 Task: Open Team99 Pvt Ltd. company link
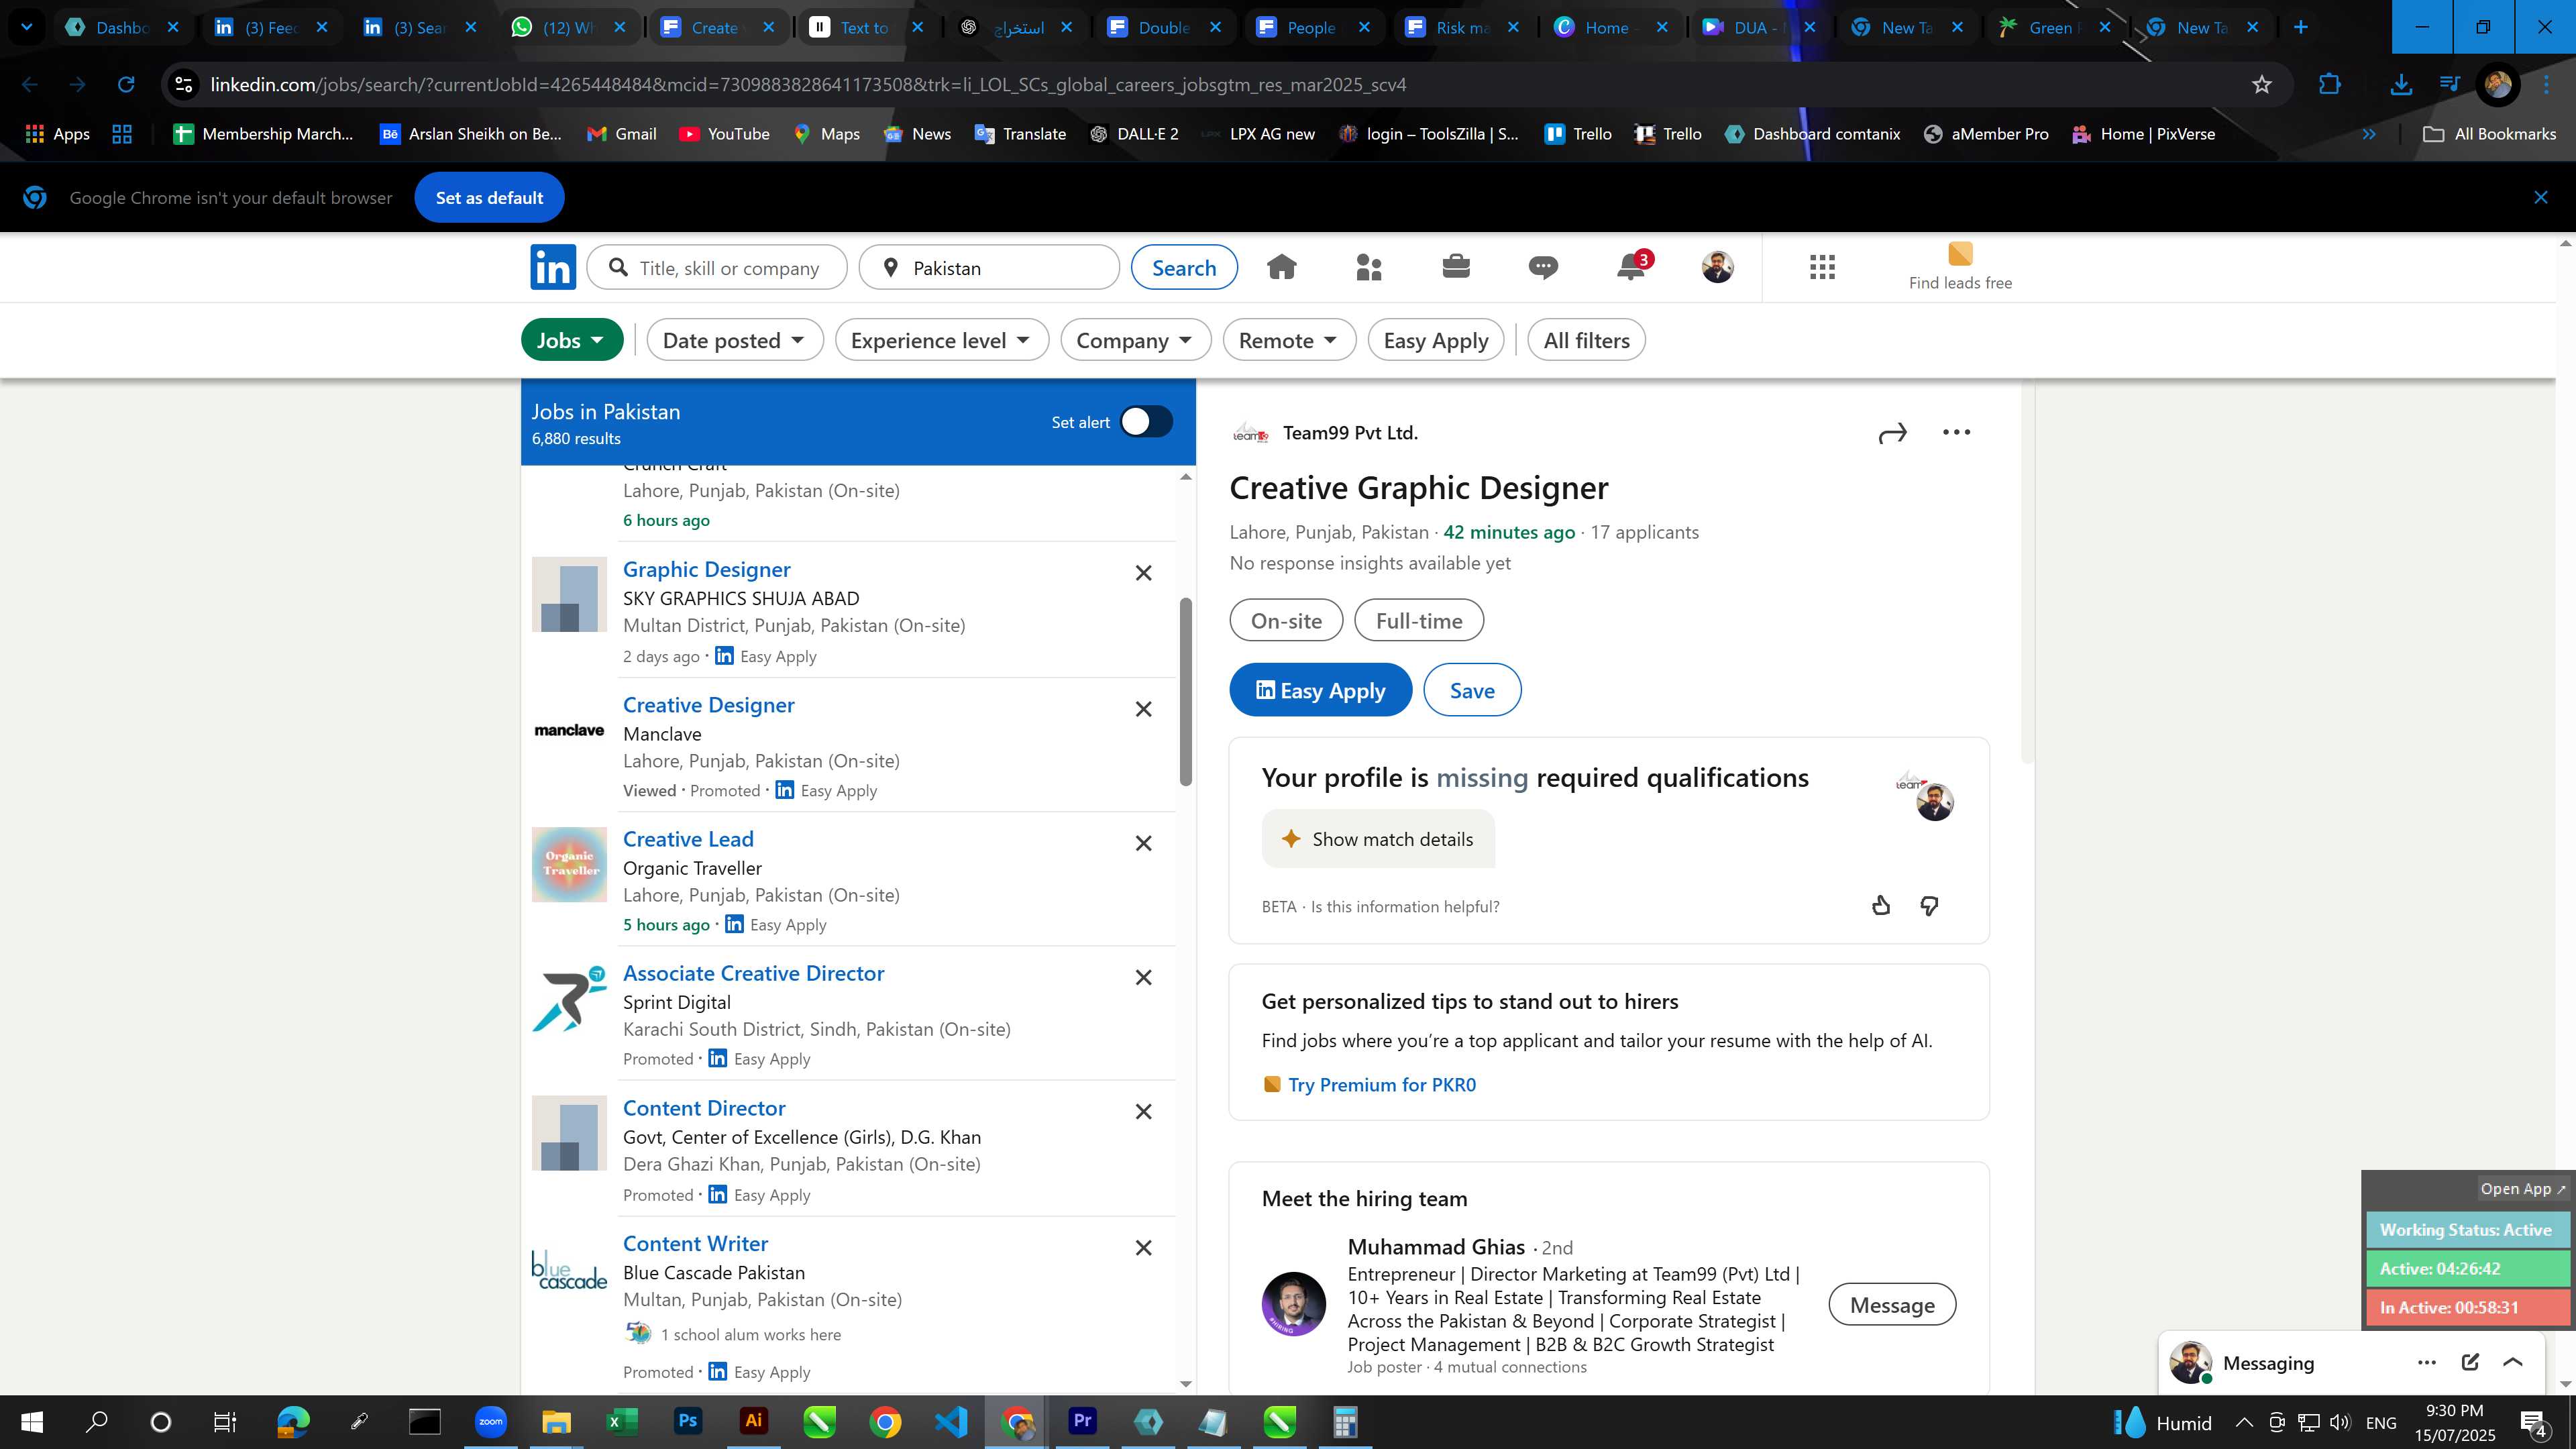[x=1350, y=433]
